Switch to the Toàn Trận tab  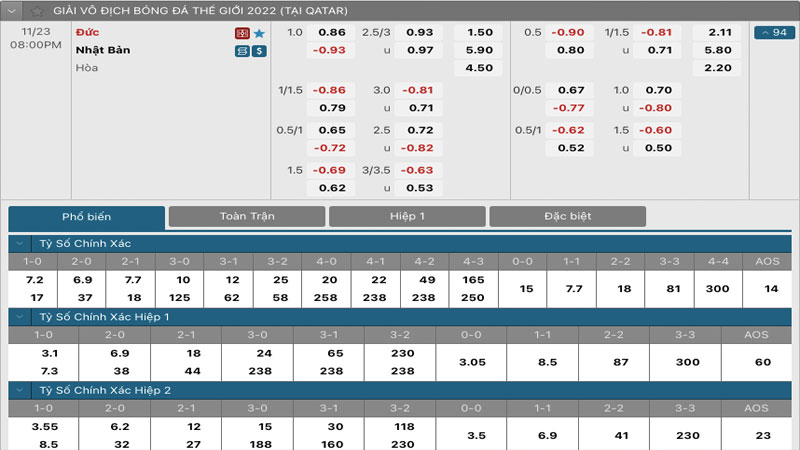tap(246, 216)
